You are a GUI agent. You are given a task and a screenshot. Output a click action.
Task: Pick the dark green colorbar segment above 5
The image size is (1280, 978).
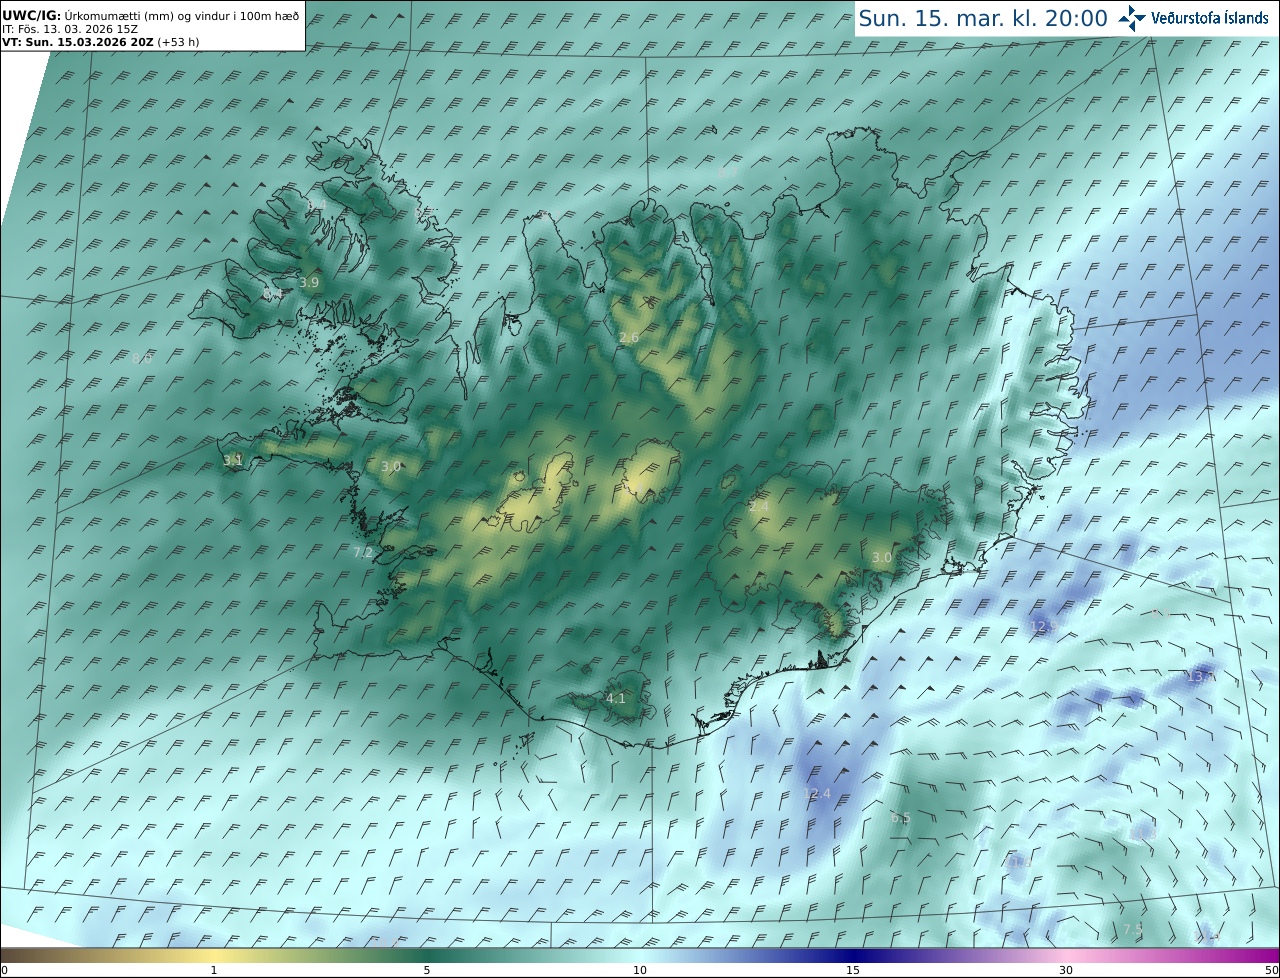427,955
